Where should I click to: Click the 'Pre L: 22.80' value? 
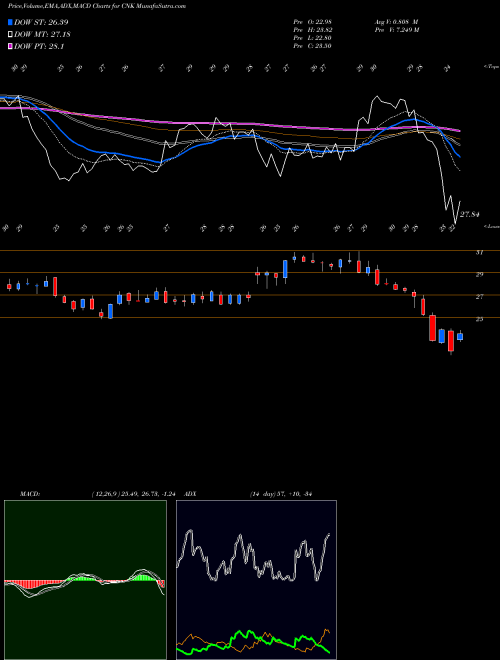pyautogui.click(x=312, y=38)
